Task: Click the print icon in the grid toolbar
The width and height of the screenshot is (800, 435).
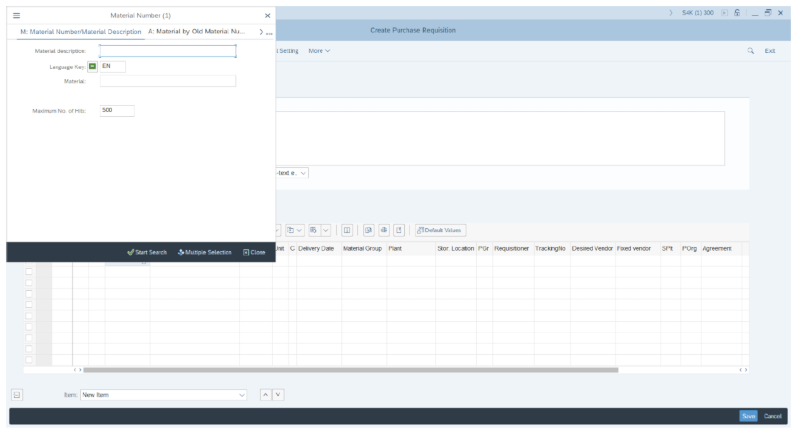Action: 383,230
